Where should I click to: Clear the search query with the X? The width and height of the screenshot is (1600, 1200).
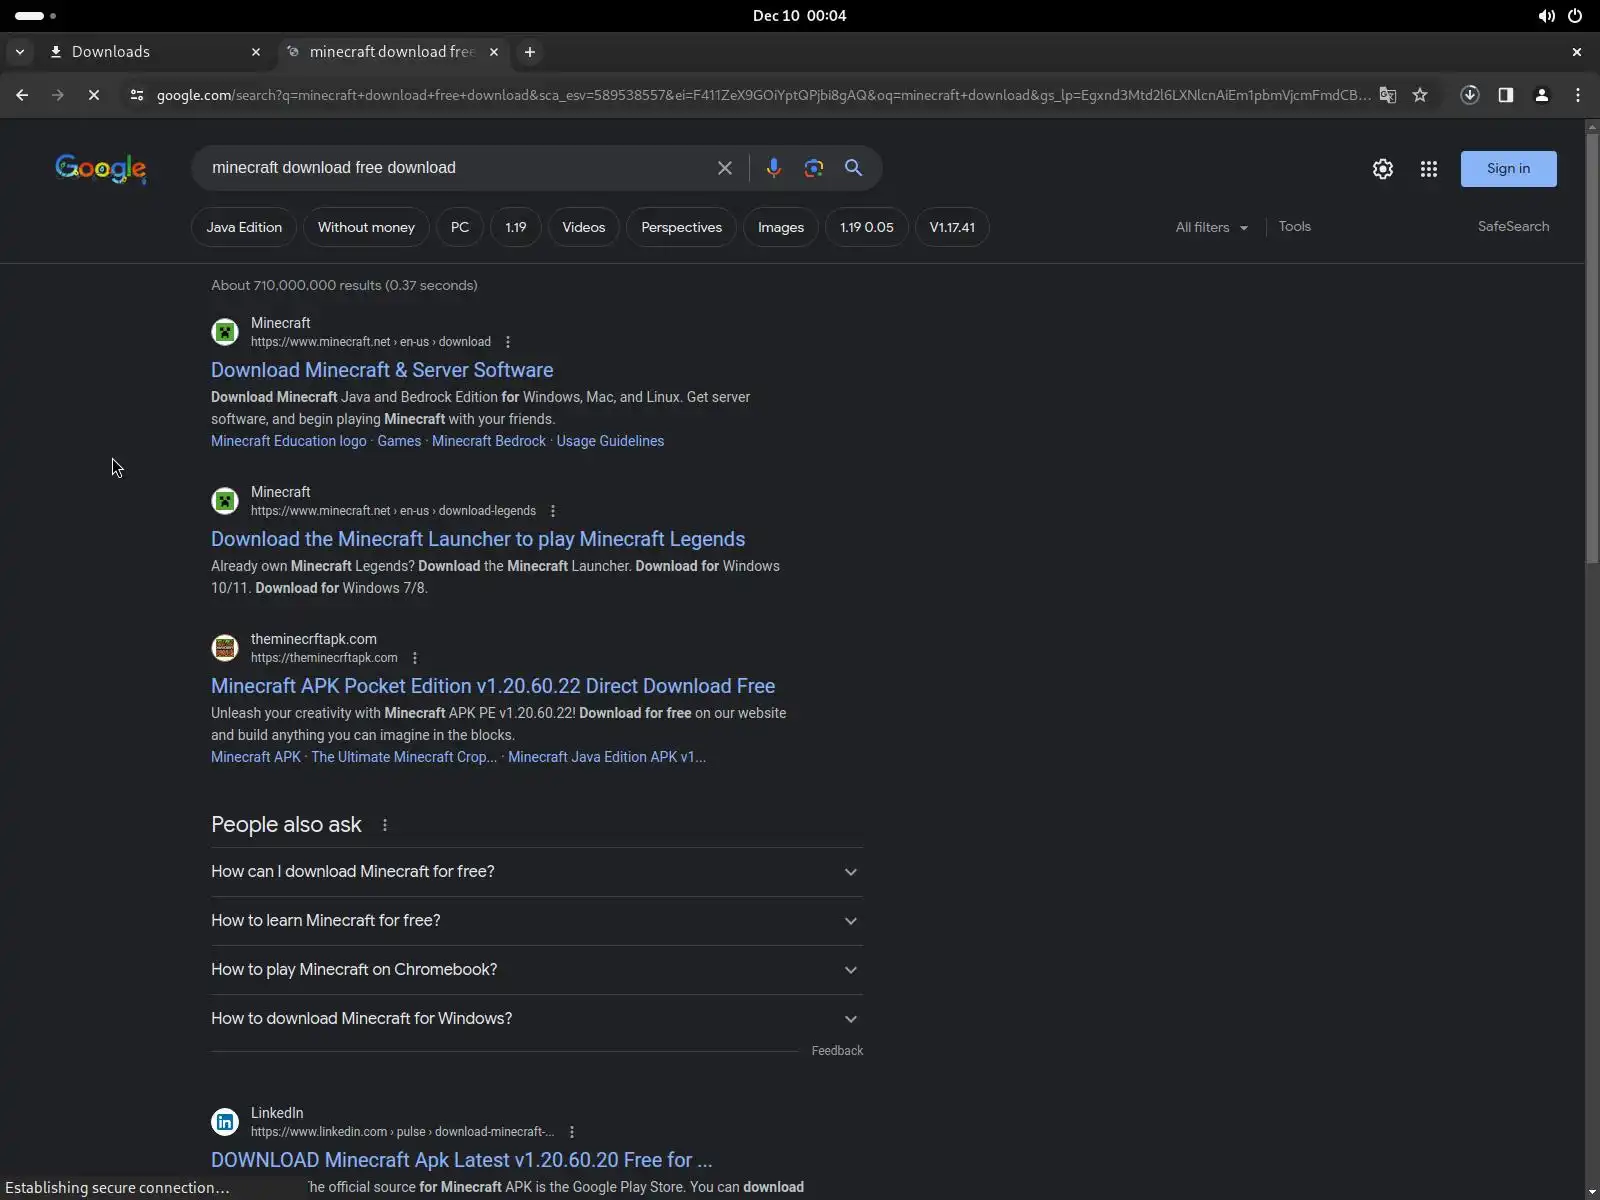point(725,168)
